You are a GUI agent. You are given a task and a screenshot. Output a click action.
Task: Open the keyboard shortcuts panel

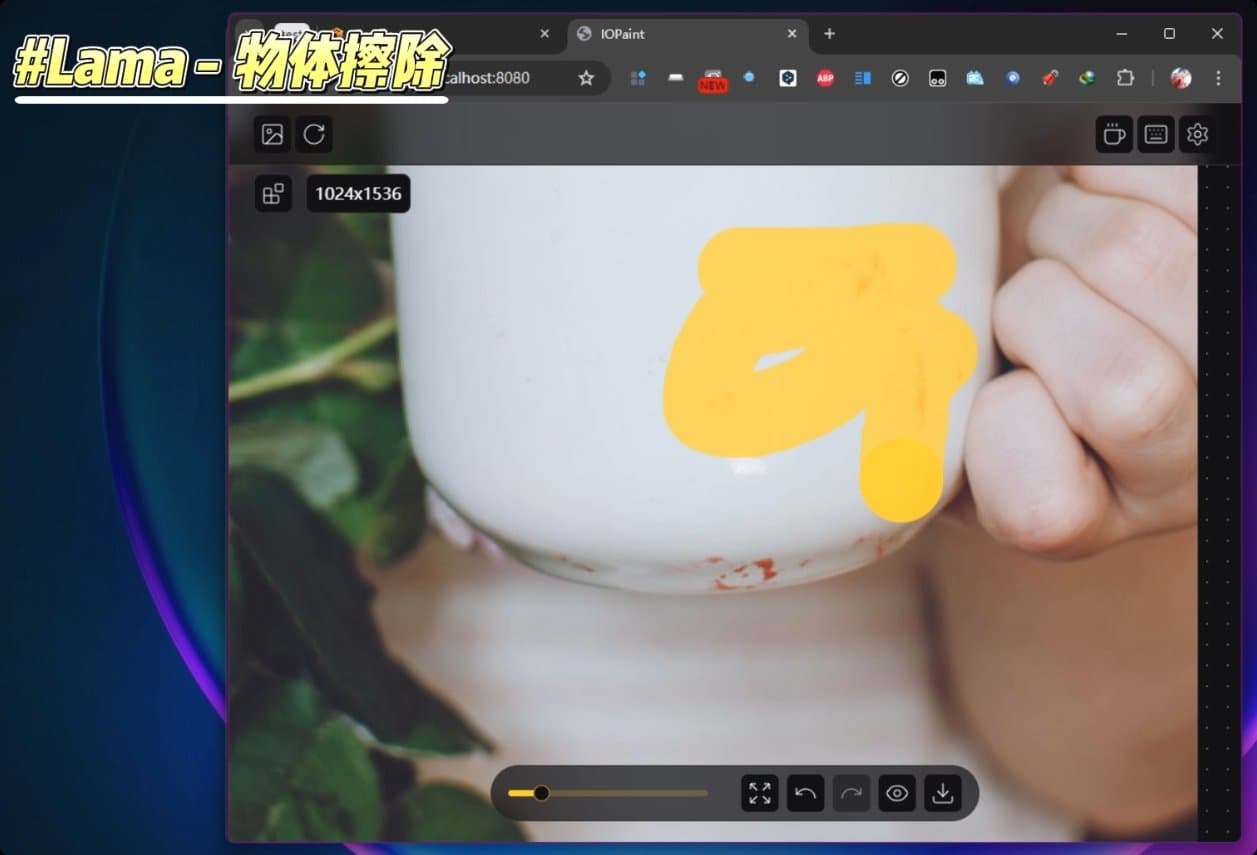[x=1155, y=134]
